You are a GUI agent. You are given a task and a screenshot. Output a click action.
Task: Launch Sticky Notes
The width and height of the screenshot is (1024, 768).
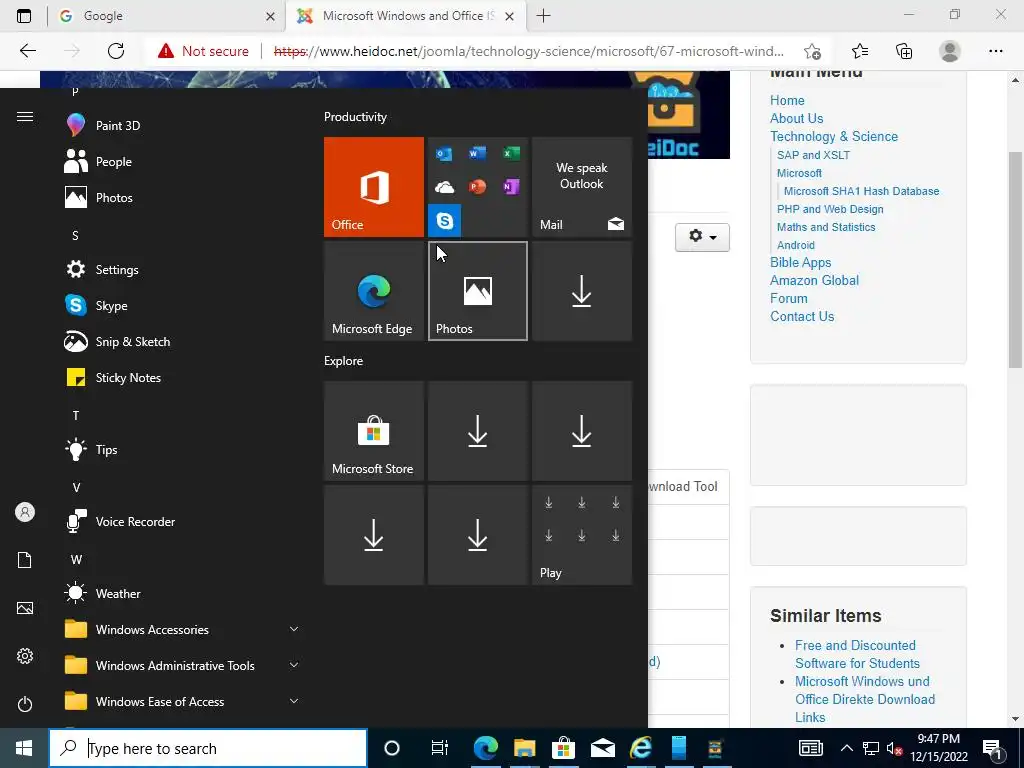[x=183, y=377]
